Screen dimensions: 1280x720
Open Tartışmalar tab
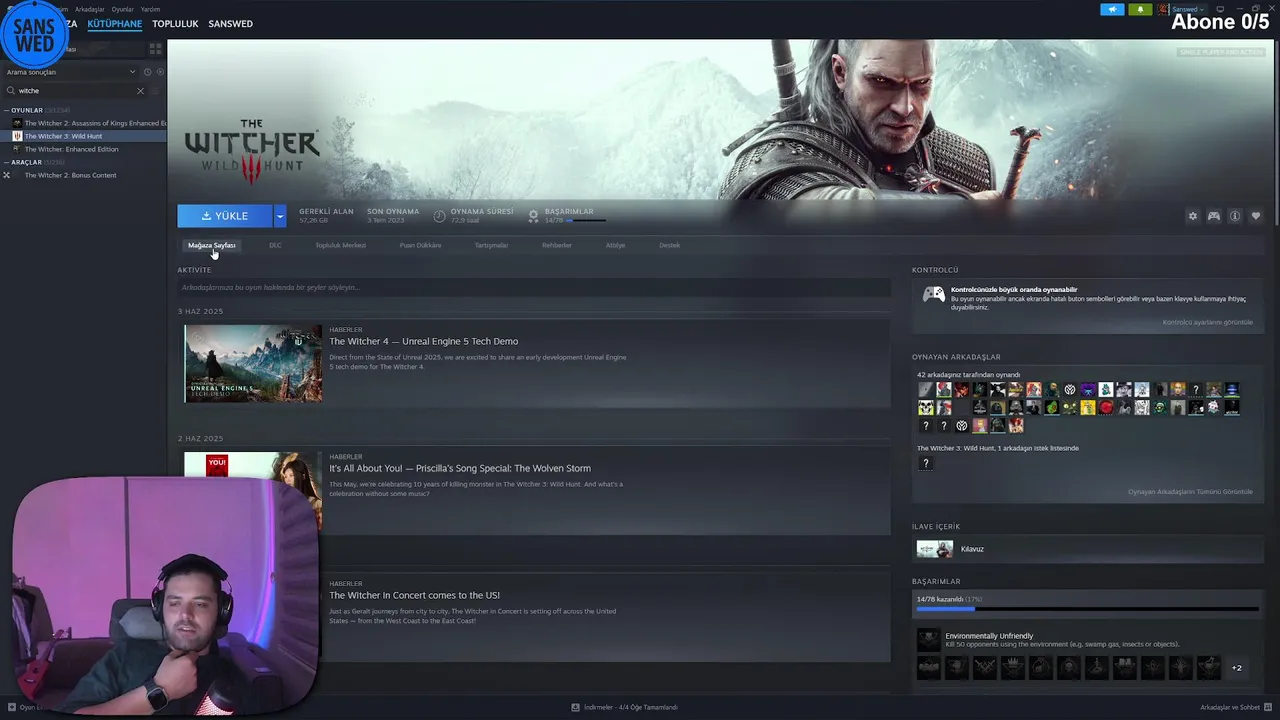491,245
